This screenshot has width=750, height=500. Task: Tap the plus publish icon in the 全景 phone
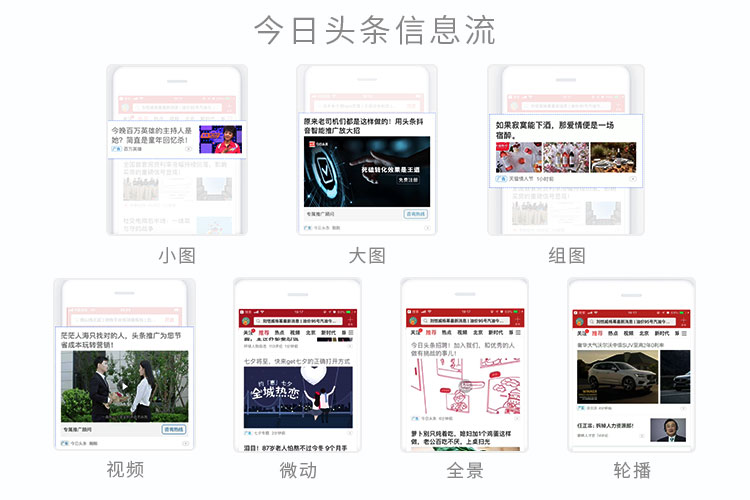[x=517, y=320]
